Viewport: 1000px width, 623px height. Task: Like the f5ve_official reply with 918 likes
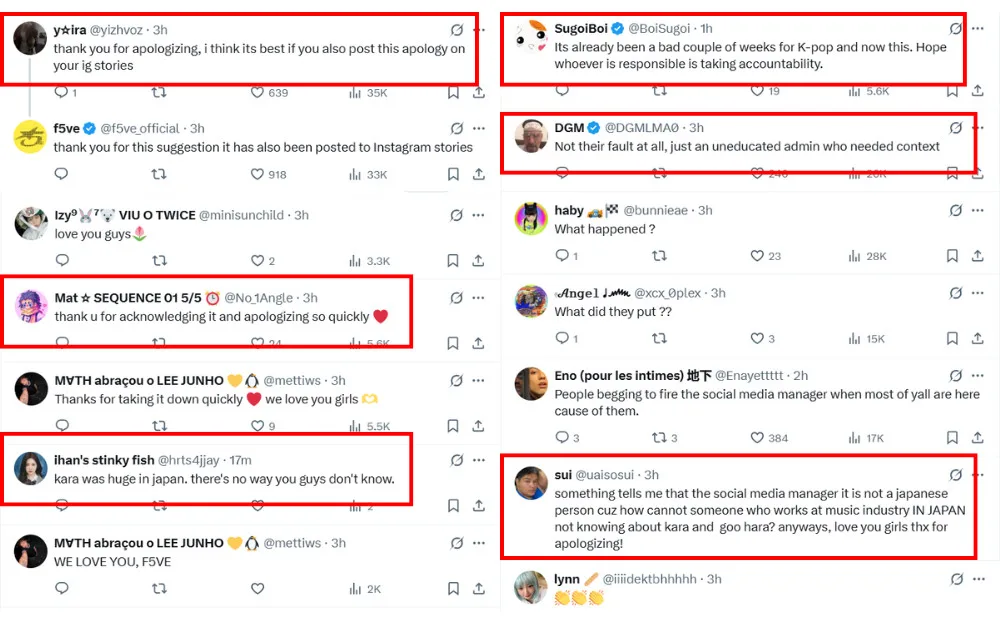[257, 174]
